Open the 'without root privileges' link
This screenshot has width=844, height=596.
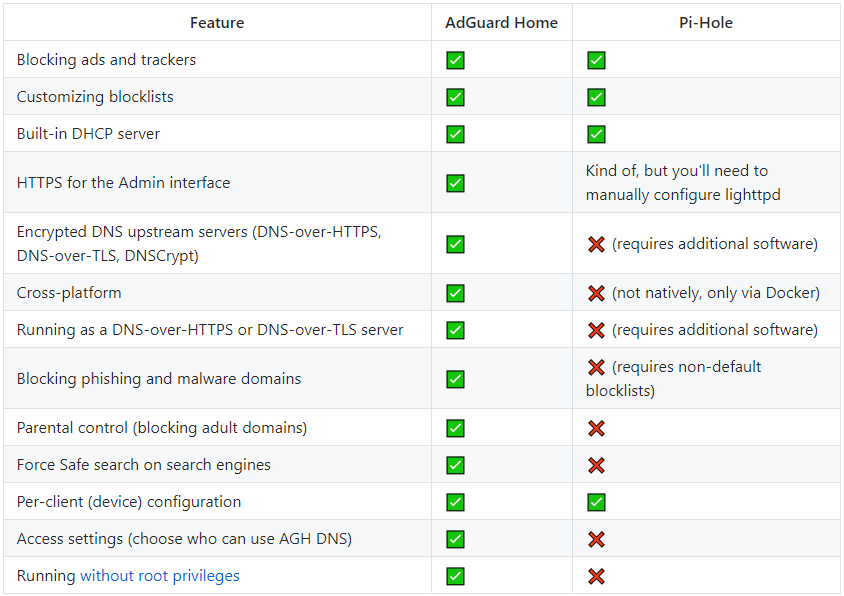[x=160, y=576]
